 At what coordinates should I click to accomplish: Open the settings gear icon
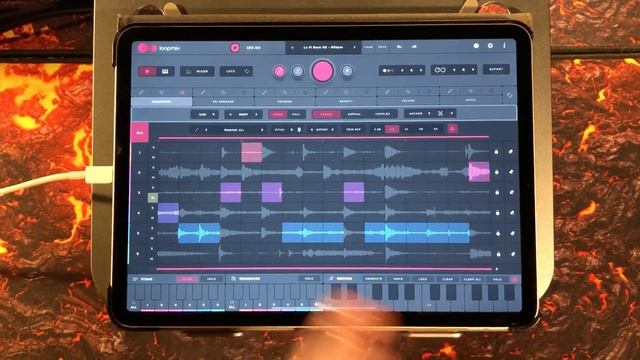490,46
